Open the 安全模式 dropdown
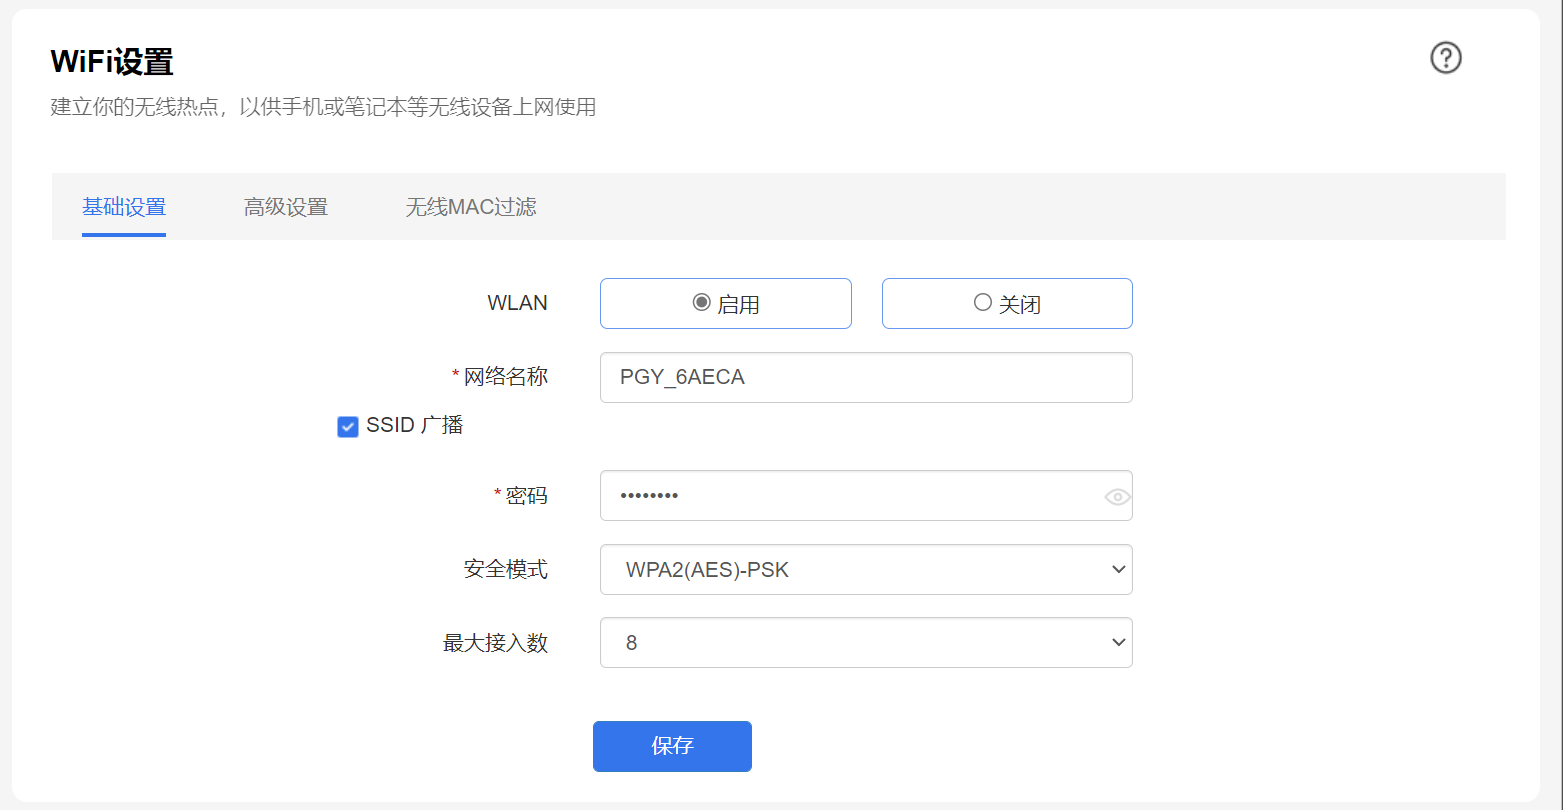This screenshot has width=1563, height=810. click(866, 569)
